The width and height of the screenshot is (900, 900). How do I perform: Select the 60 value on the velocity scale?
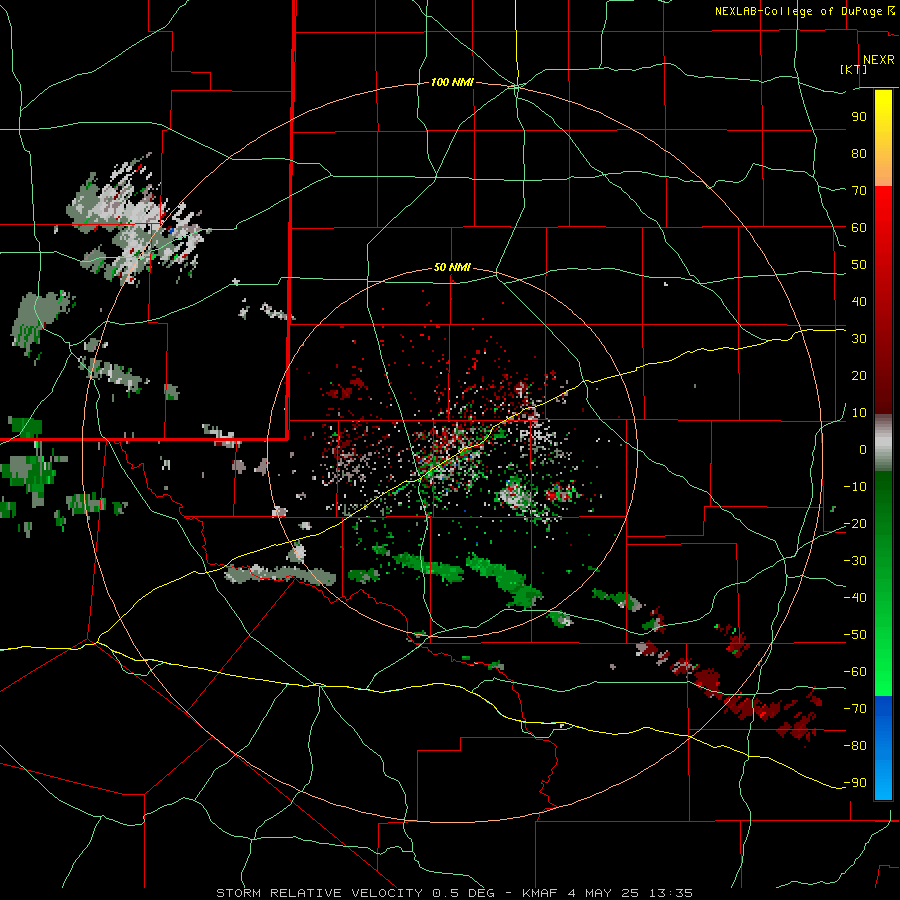click(859, 227)
